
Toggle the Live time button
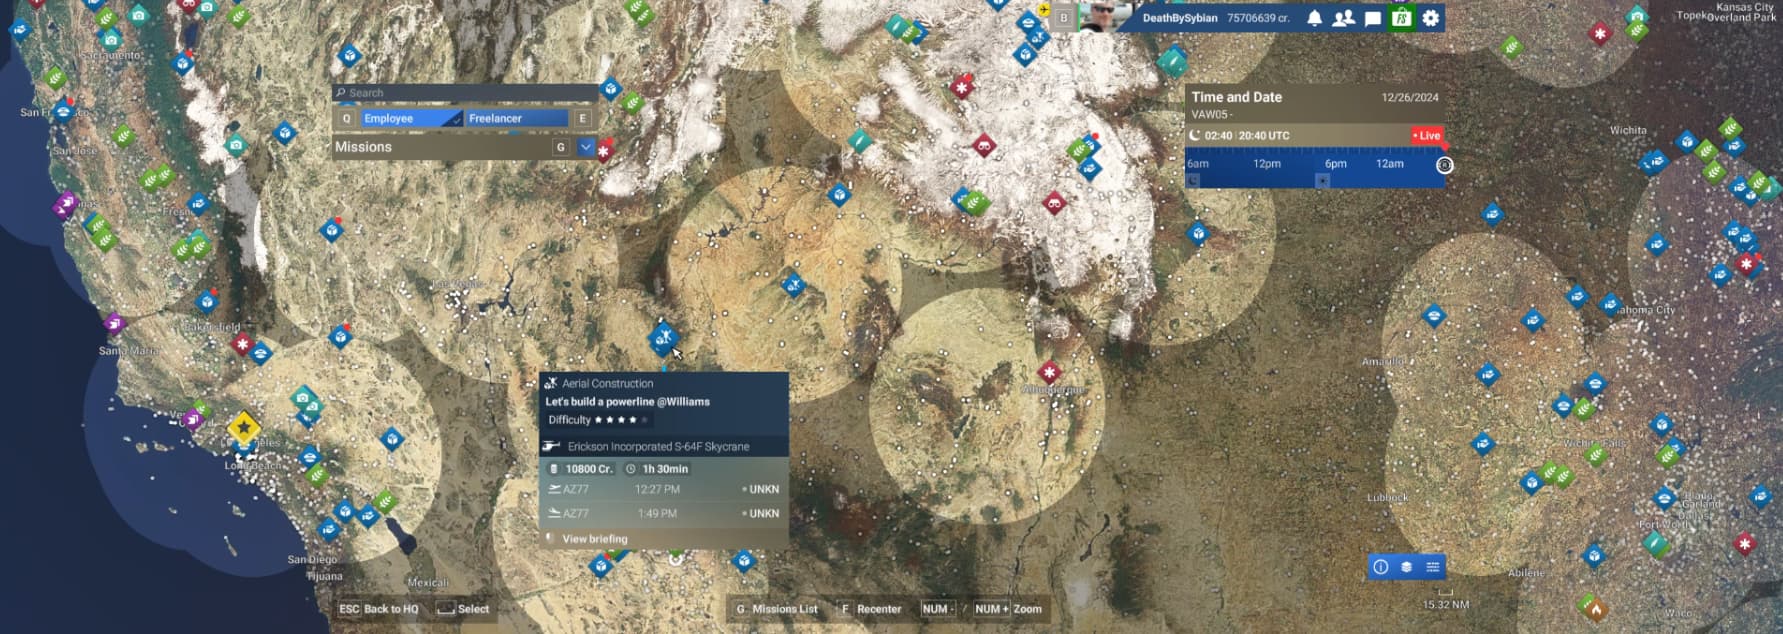1427,135
